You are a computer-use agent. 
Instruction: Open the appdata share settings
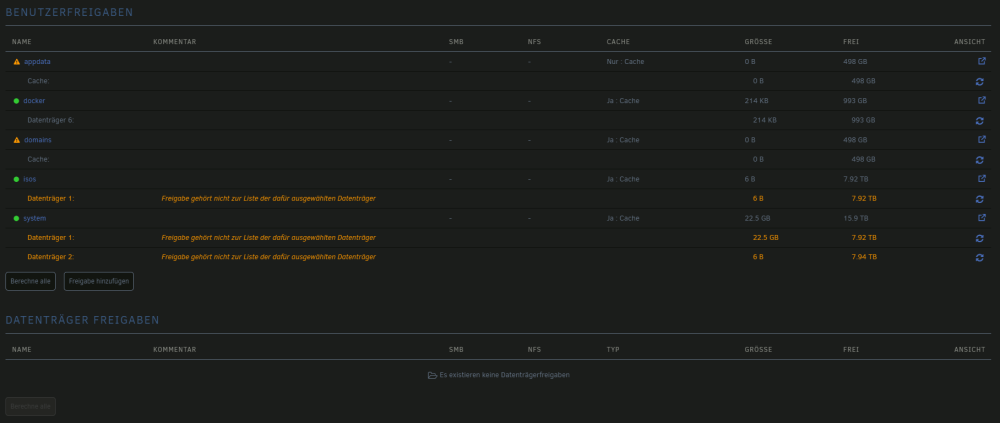tap(37, 62)
